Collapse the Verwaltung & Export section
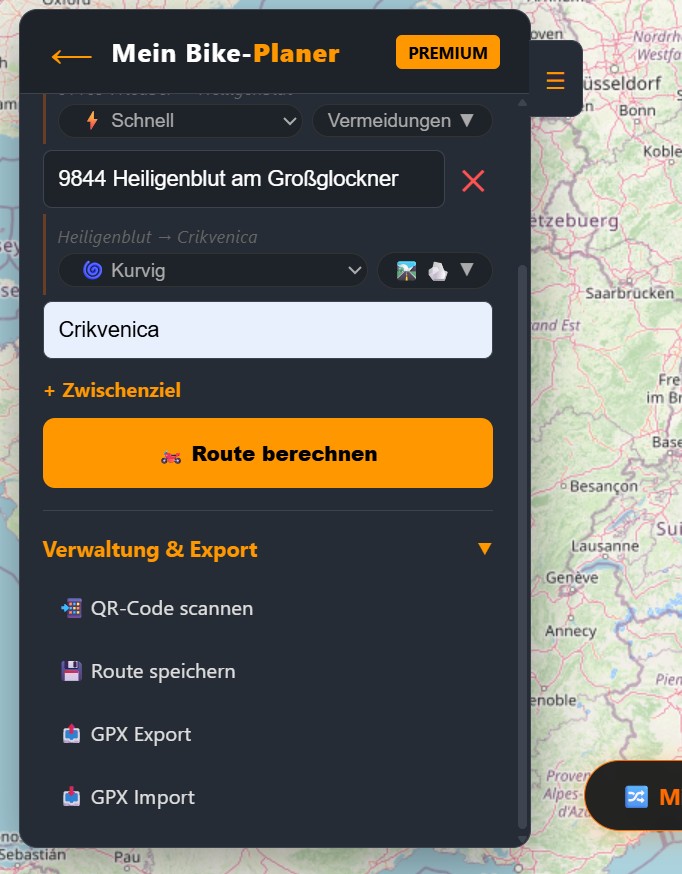Image resolution: width=682 pixels, height=874 pixels. pyautogui.click(x=484, y=549)
